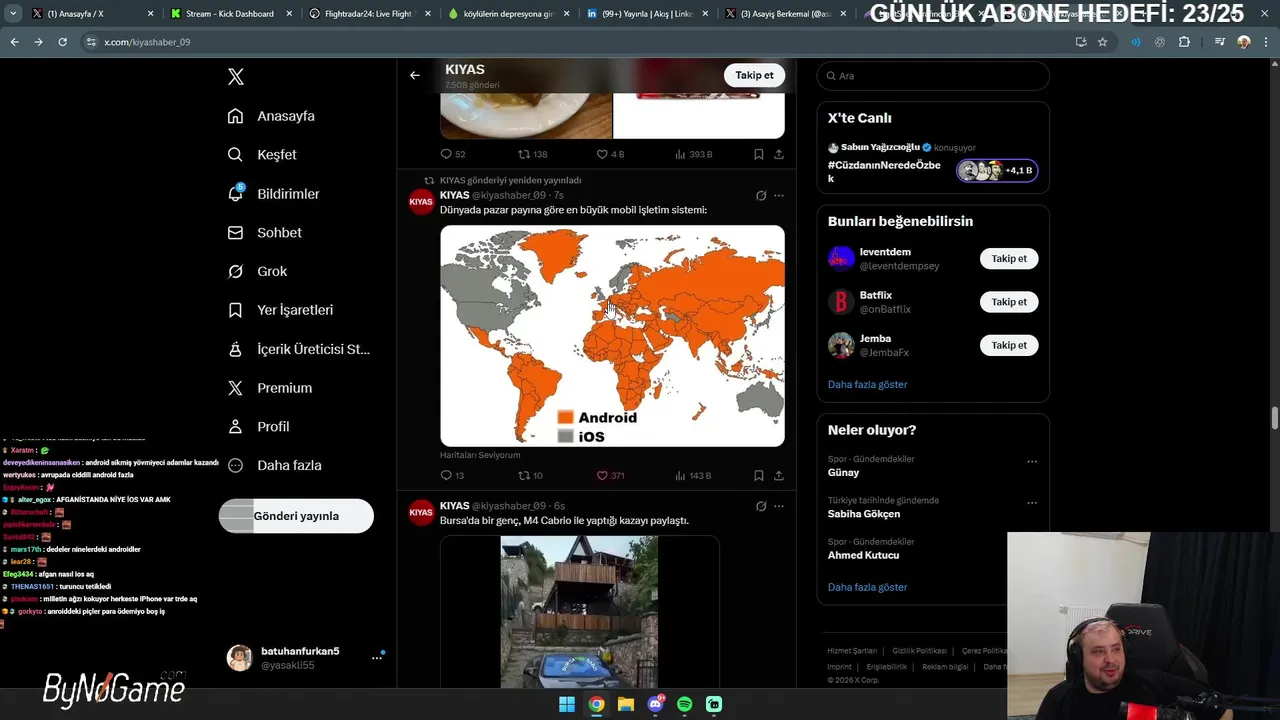Share the post with 393 B views
The width and height of the screenshot is (1280, 720).
[x=779, y=154]
